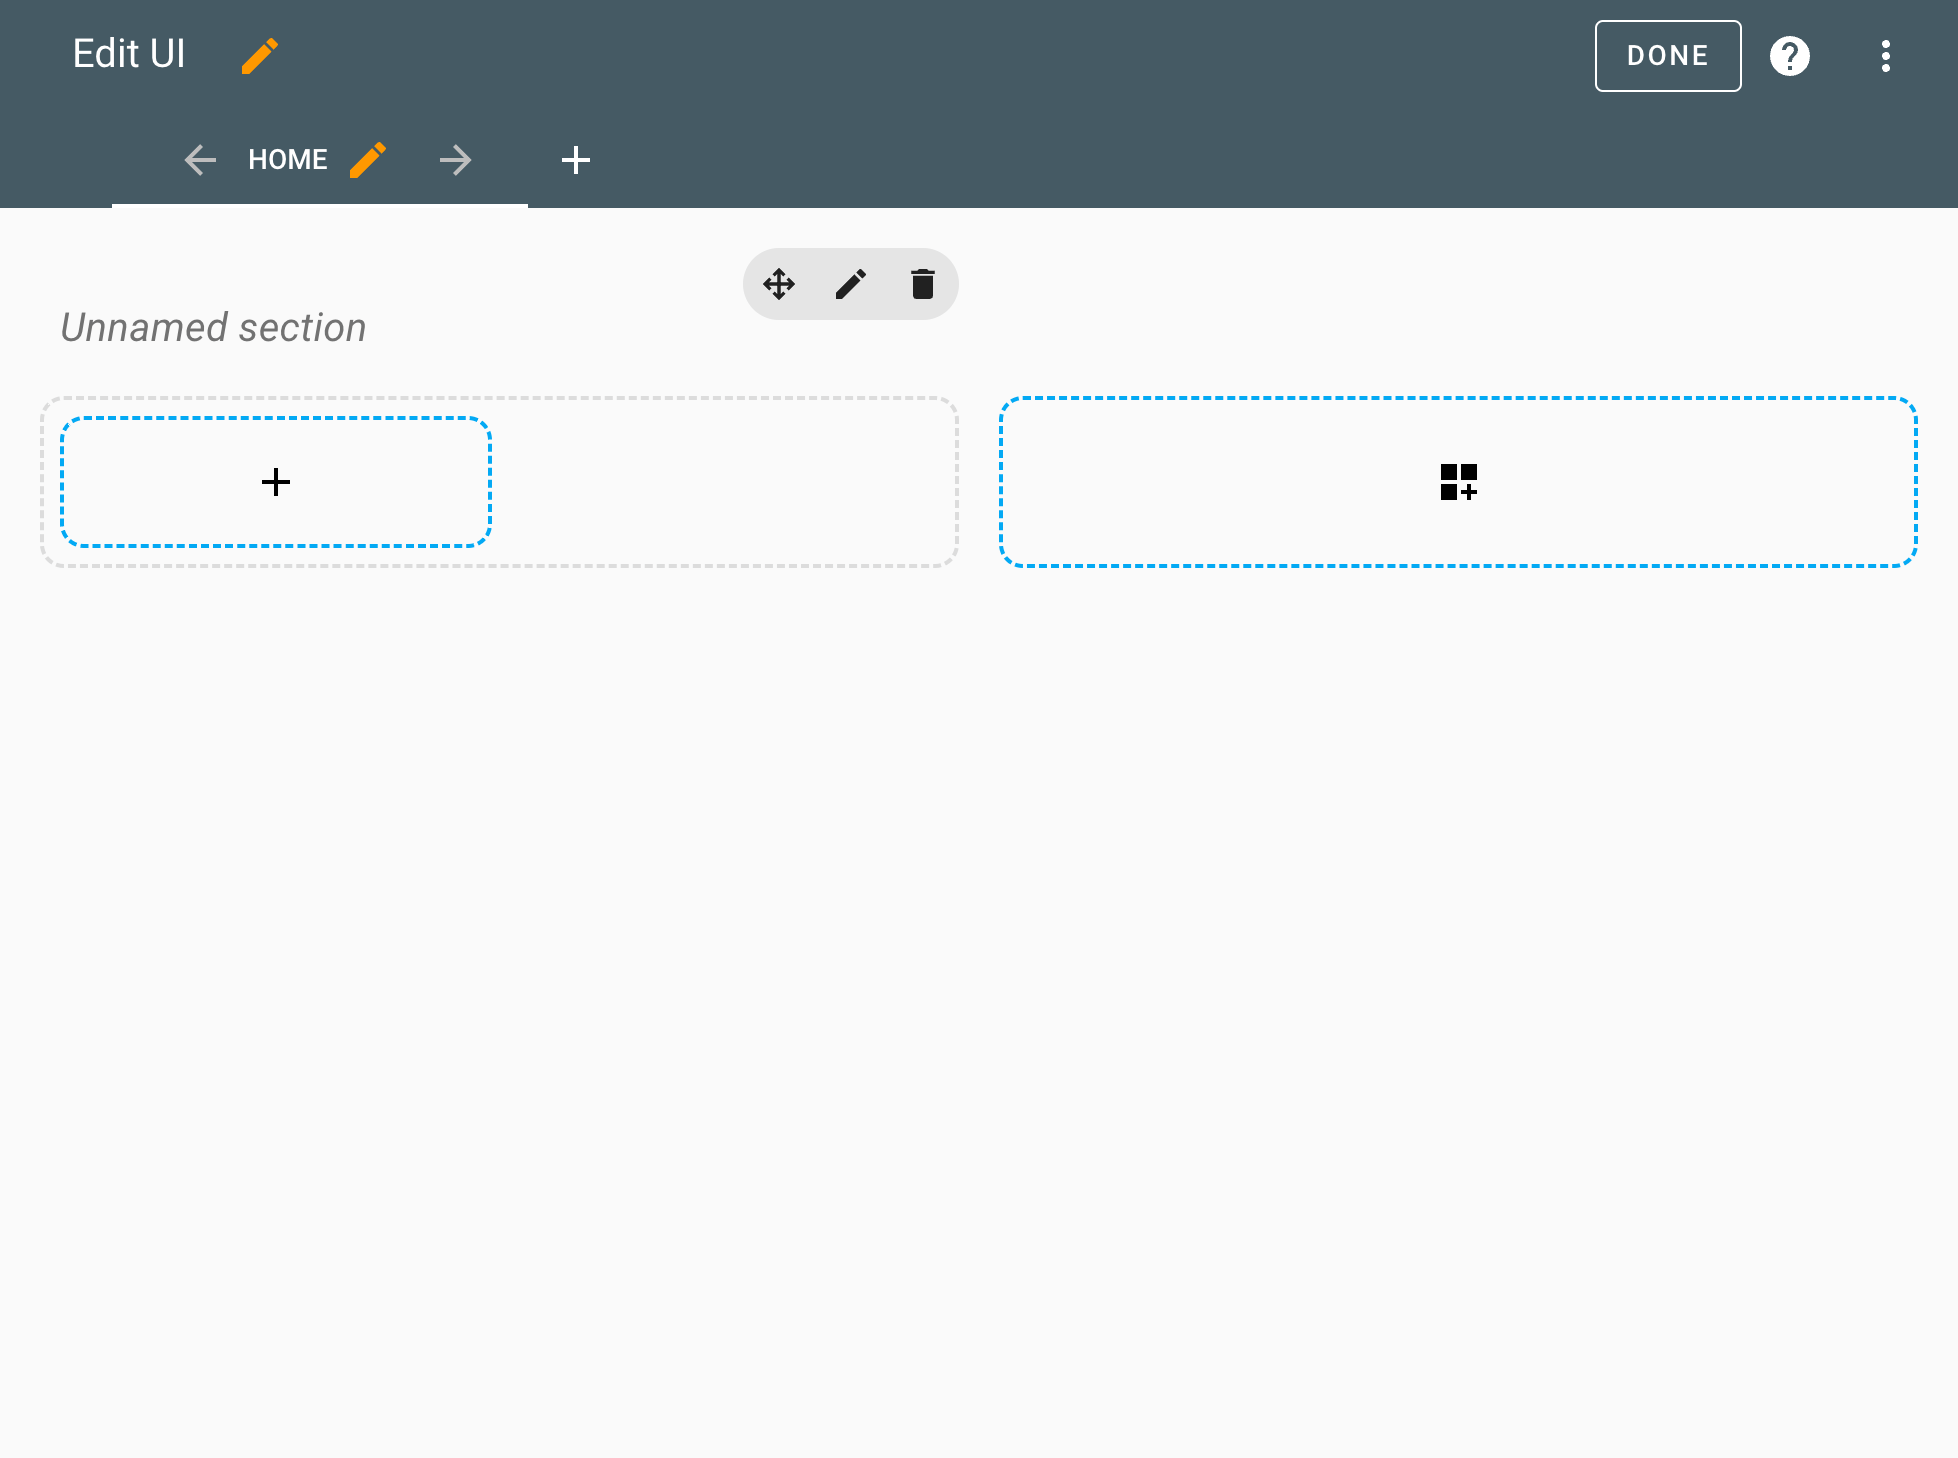Click the Unnamed section label
This screenshot has height=1458, width=1958.
tap(213, 326)
